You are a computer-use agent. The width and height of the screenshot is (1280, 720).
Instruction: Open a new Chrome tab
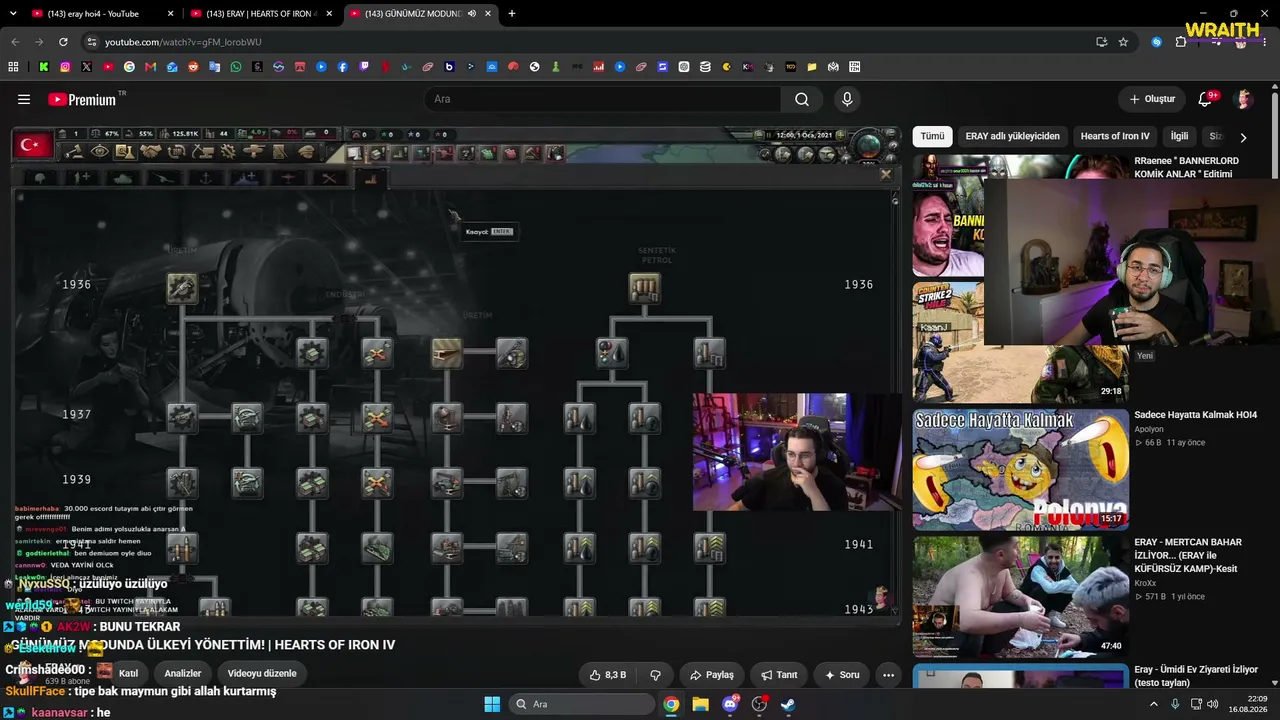pyautogui.click(x=512, y=14)
